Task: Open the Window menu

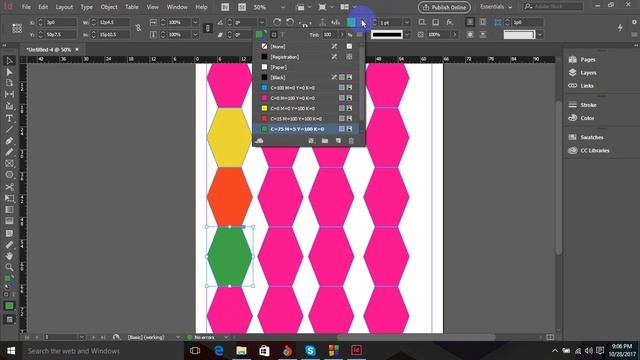Action: 177,7
